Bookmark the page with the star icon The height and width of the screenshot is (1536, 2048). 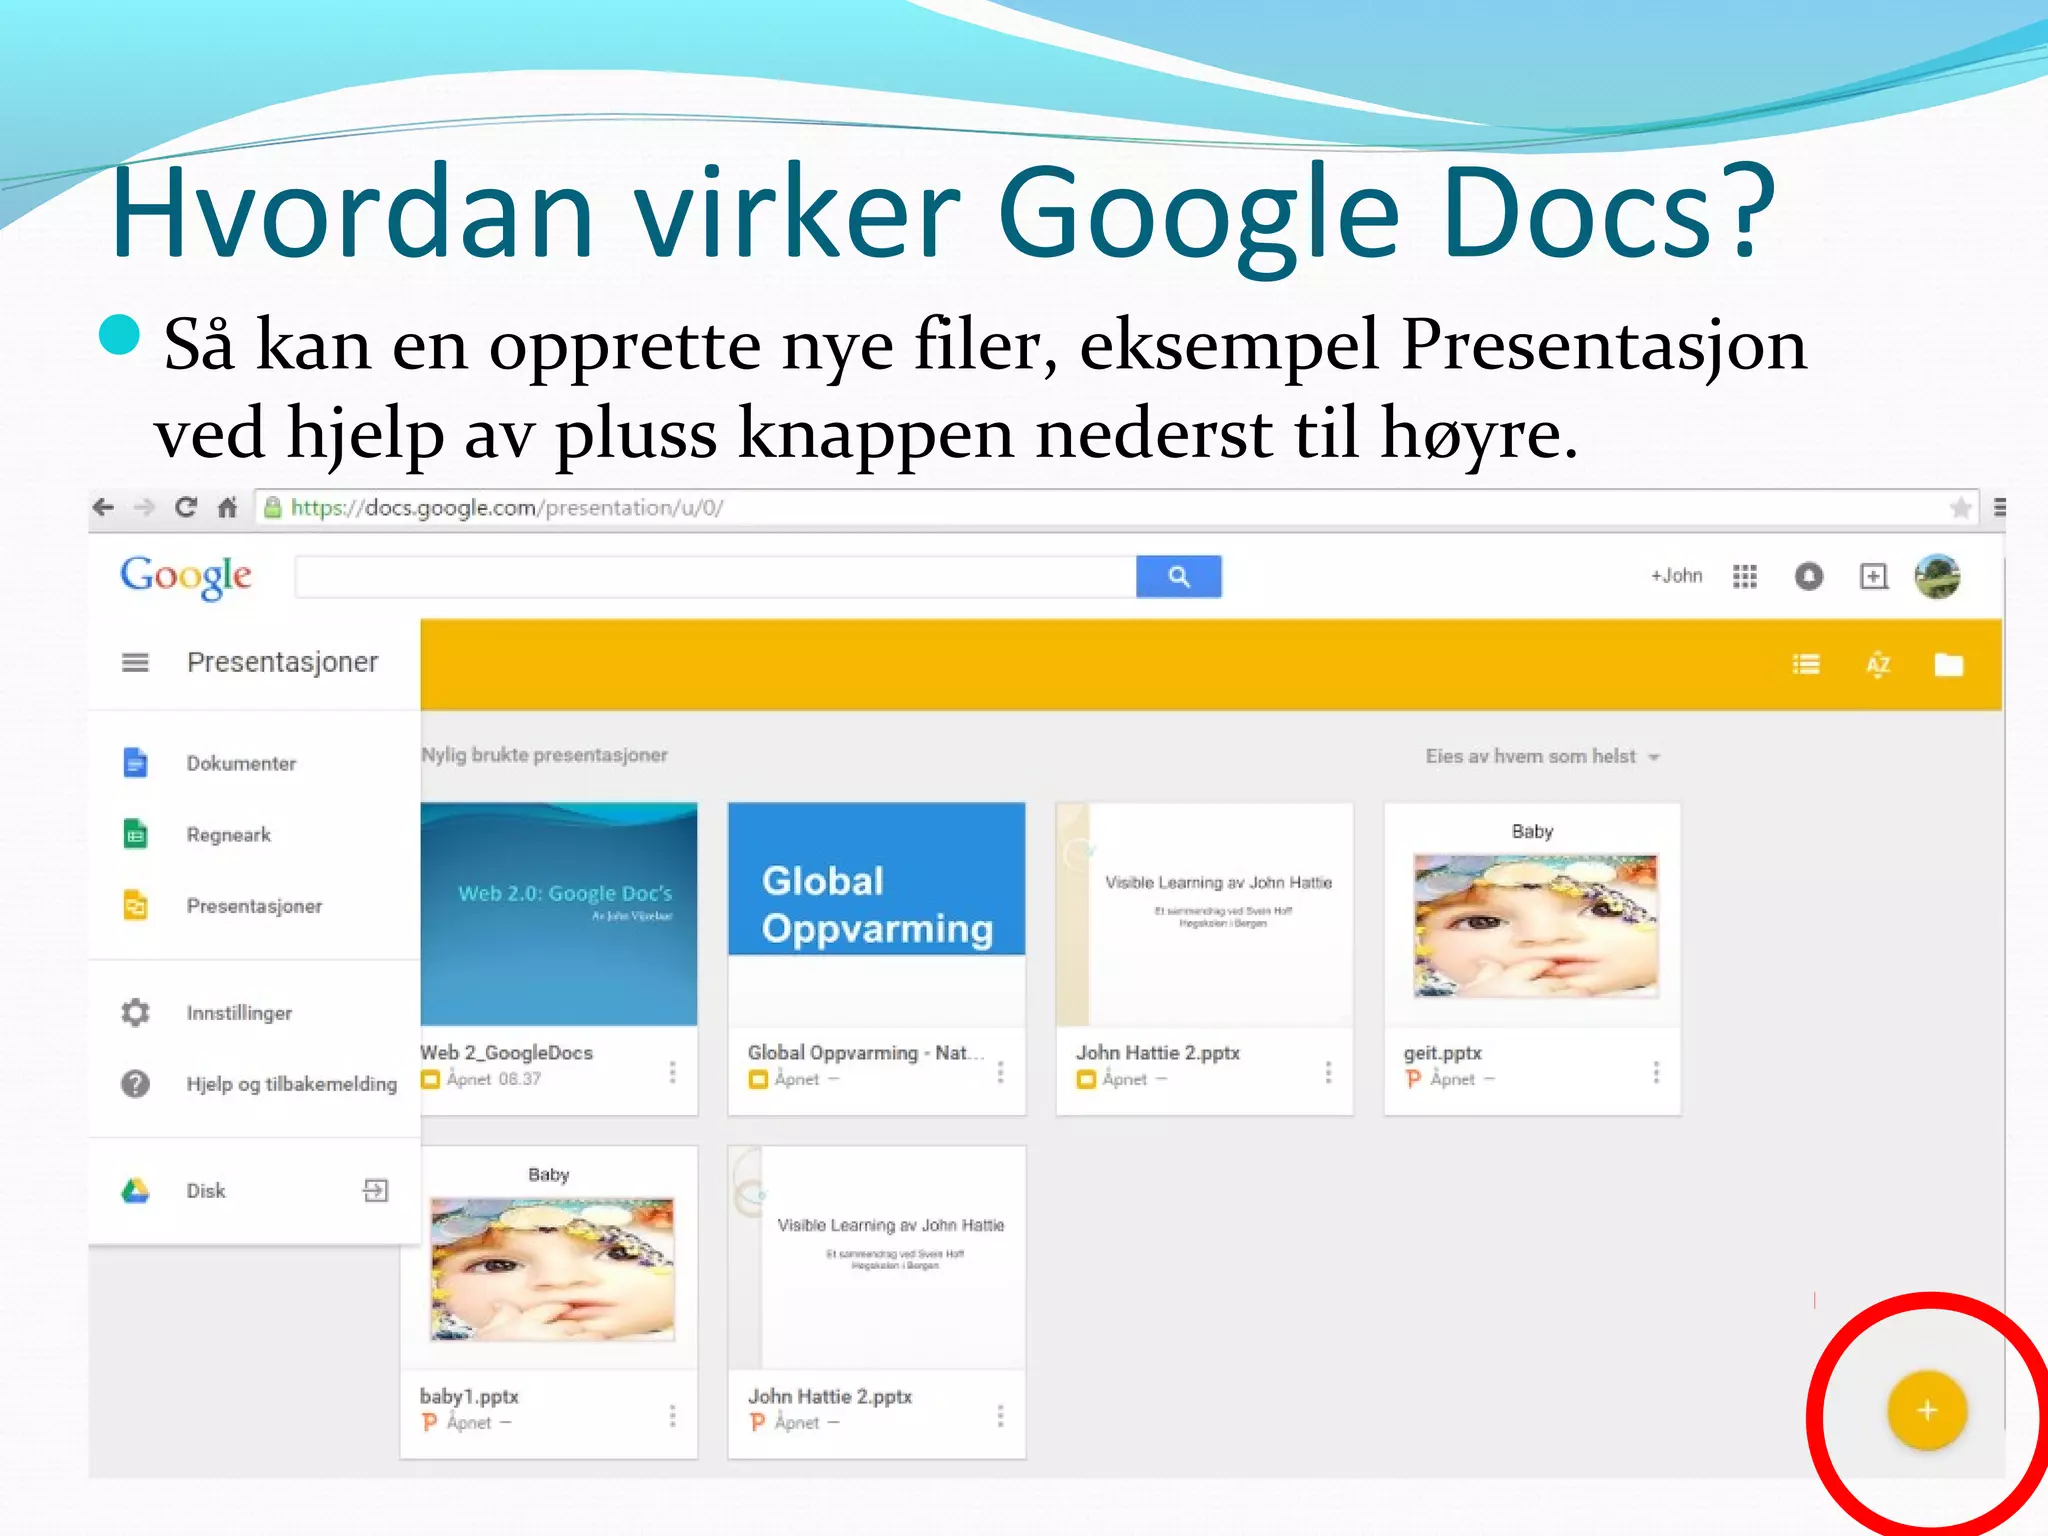coord(1960,508)
